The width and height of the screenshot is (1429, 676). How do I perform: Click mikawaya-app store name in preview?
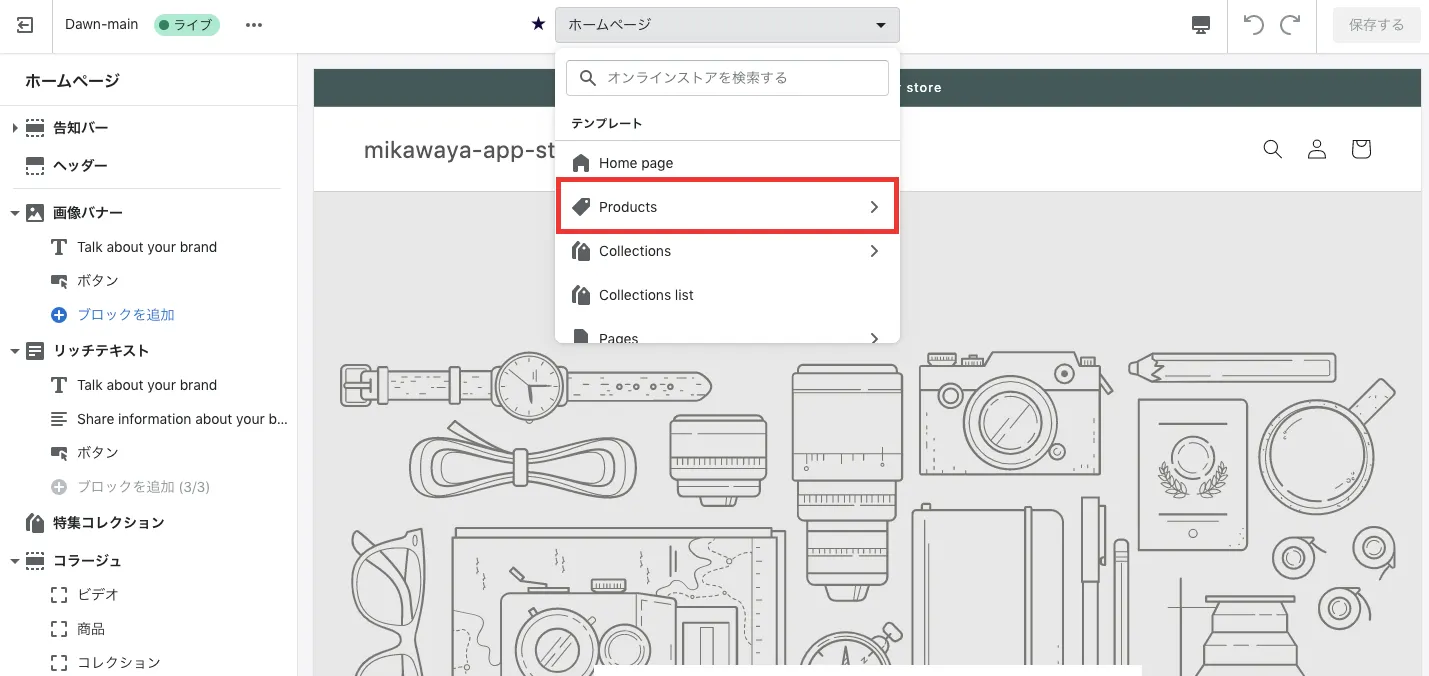point(459,150)
